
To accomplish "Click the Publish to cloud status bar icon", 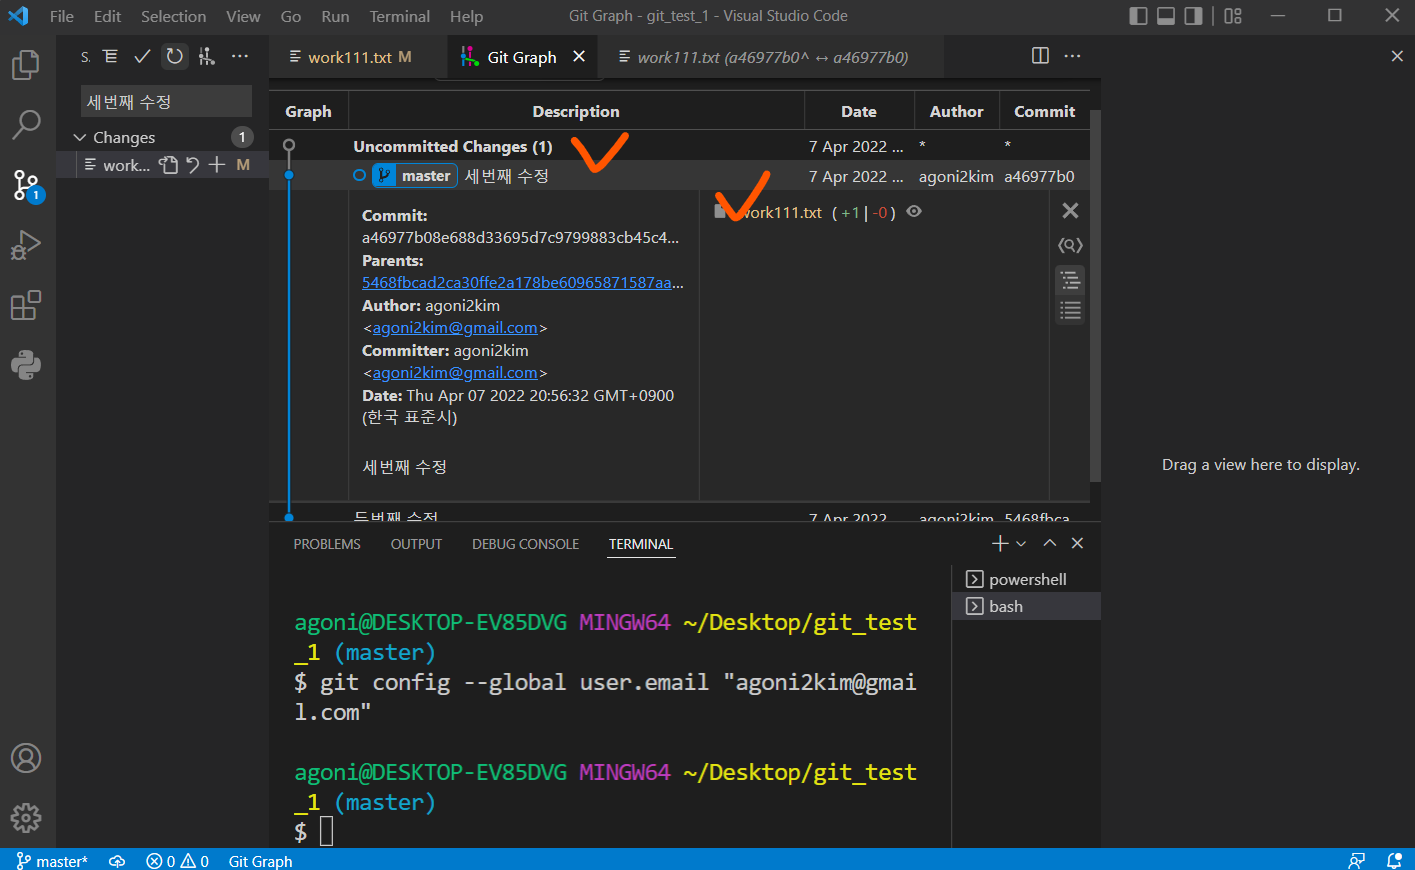I will tap(117, 861).
